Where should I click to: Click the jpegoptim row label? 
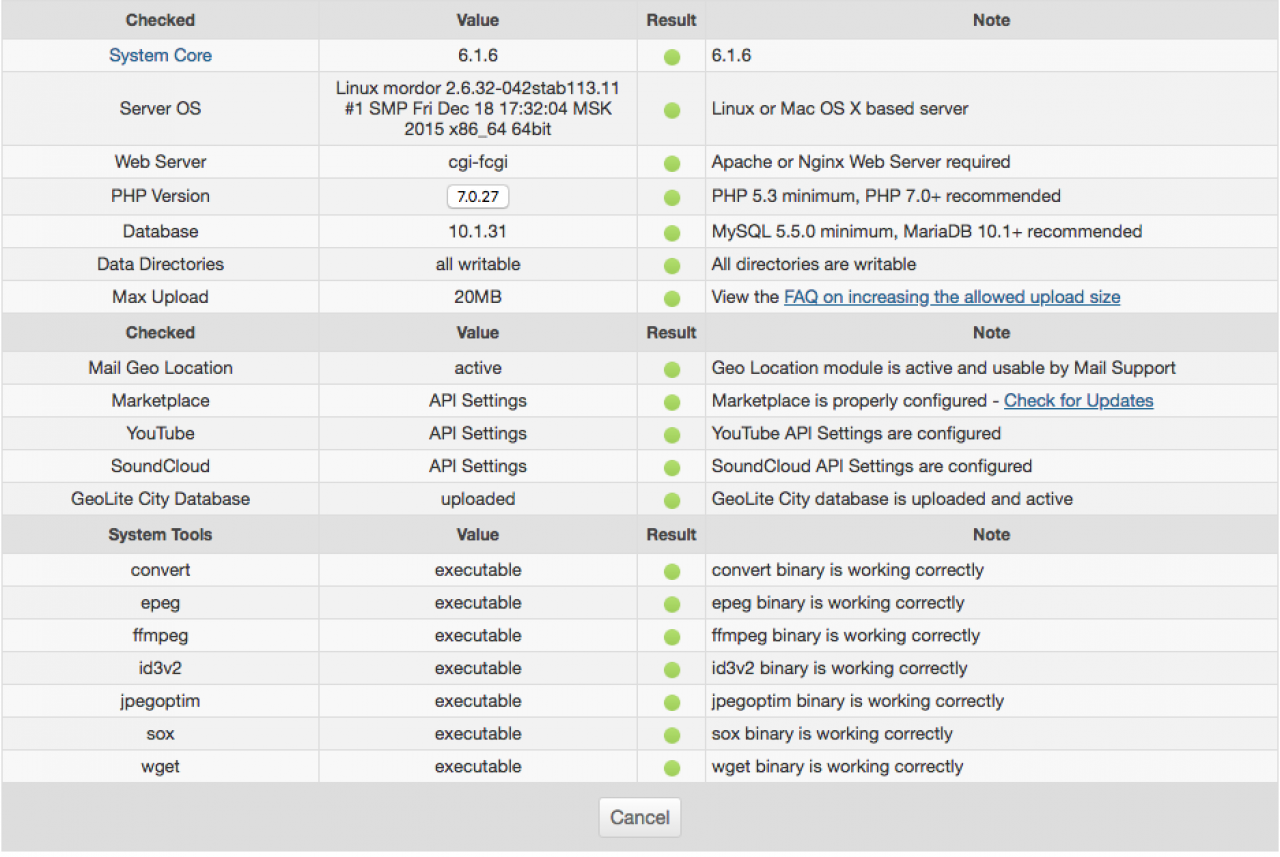tap(160, 701)
